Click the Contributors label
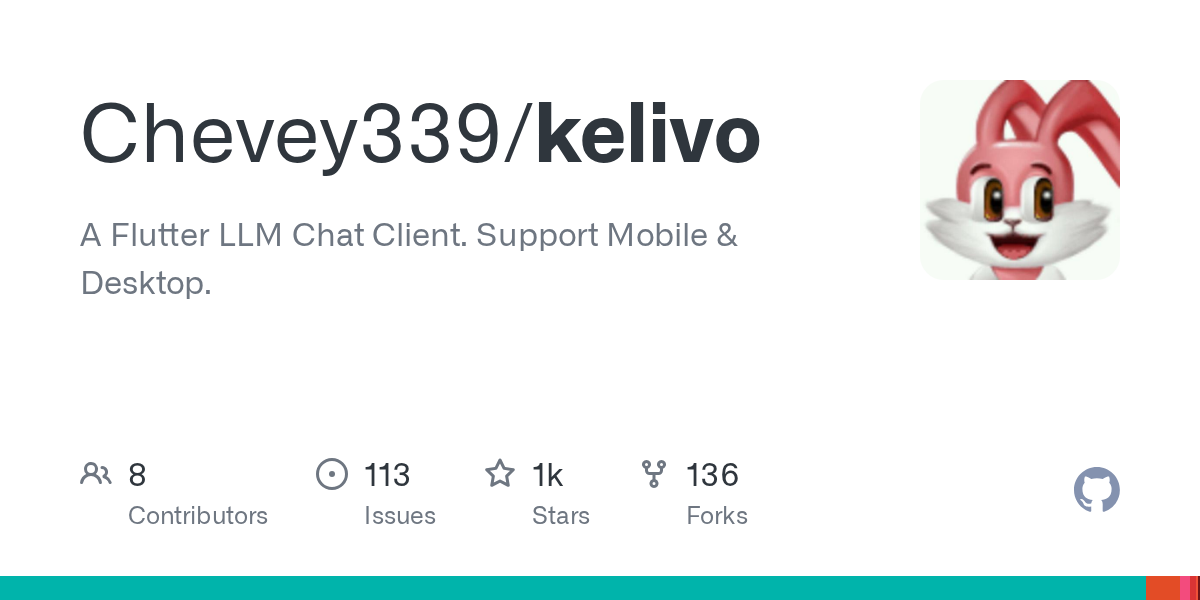1200x600 pixels. [x=198, y=516]
